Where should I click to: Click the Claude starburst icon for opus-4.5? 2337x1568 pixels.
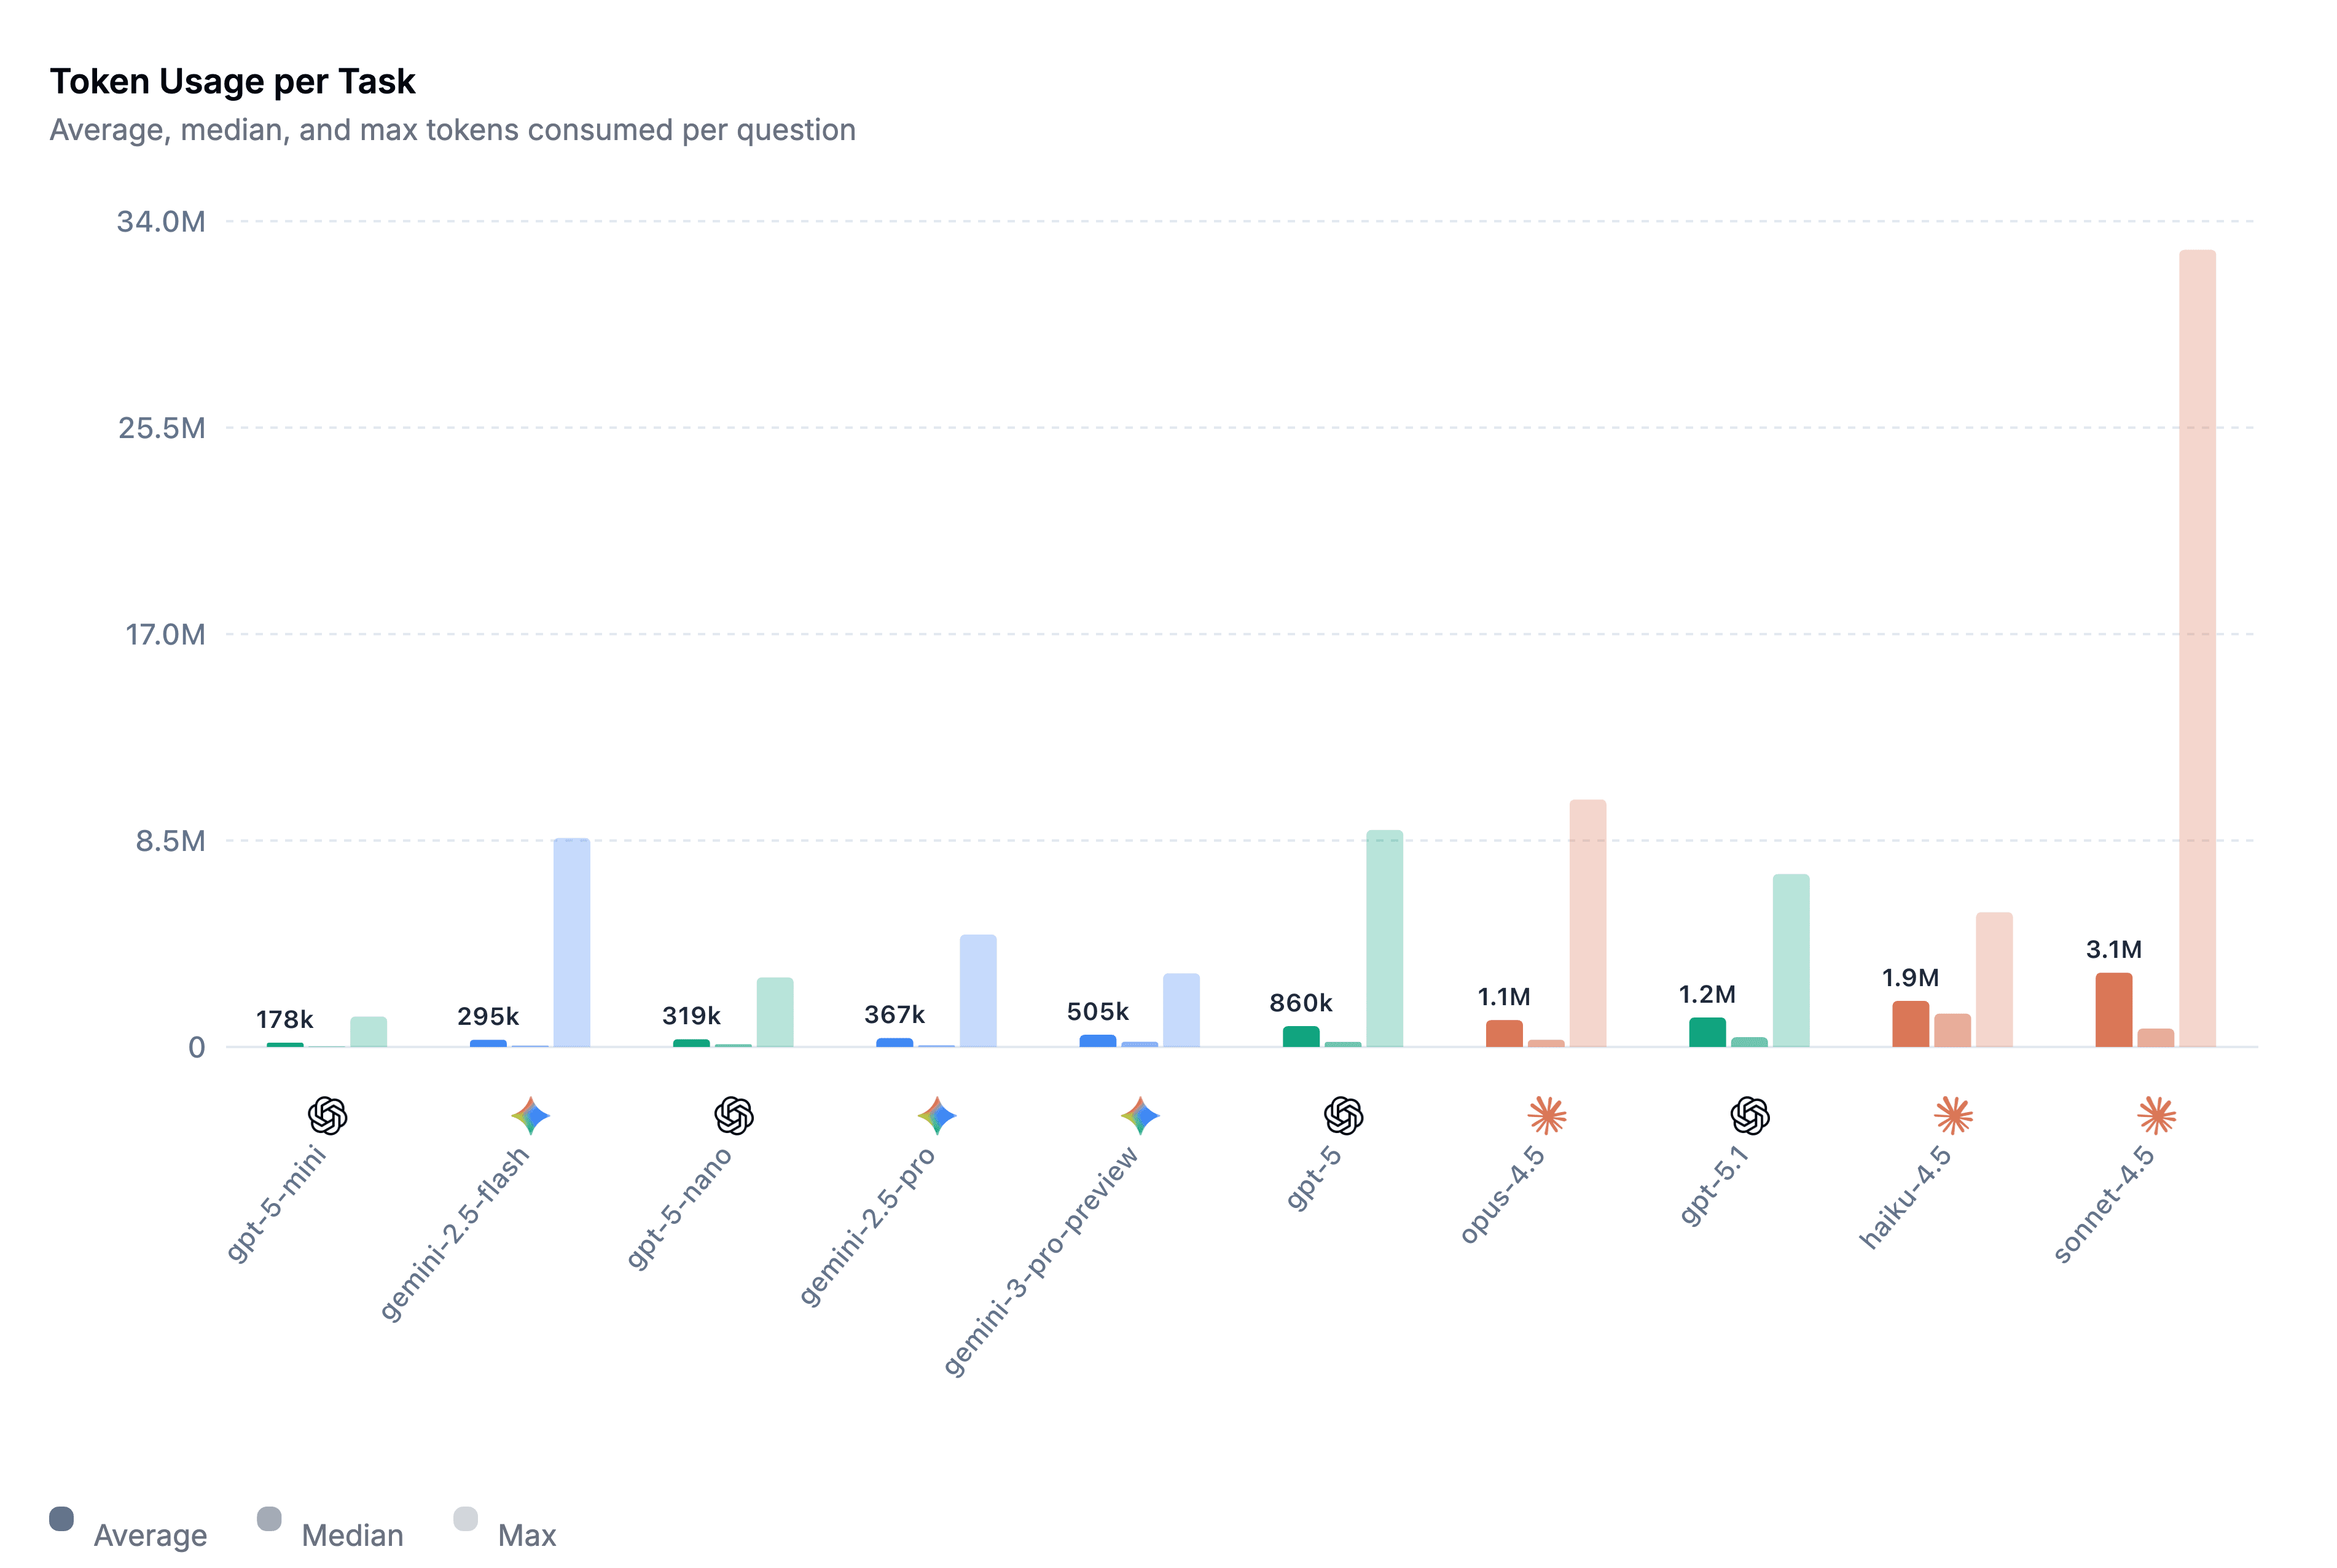point(1547,1115)
